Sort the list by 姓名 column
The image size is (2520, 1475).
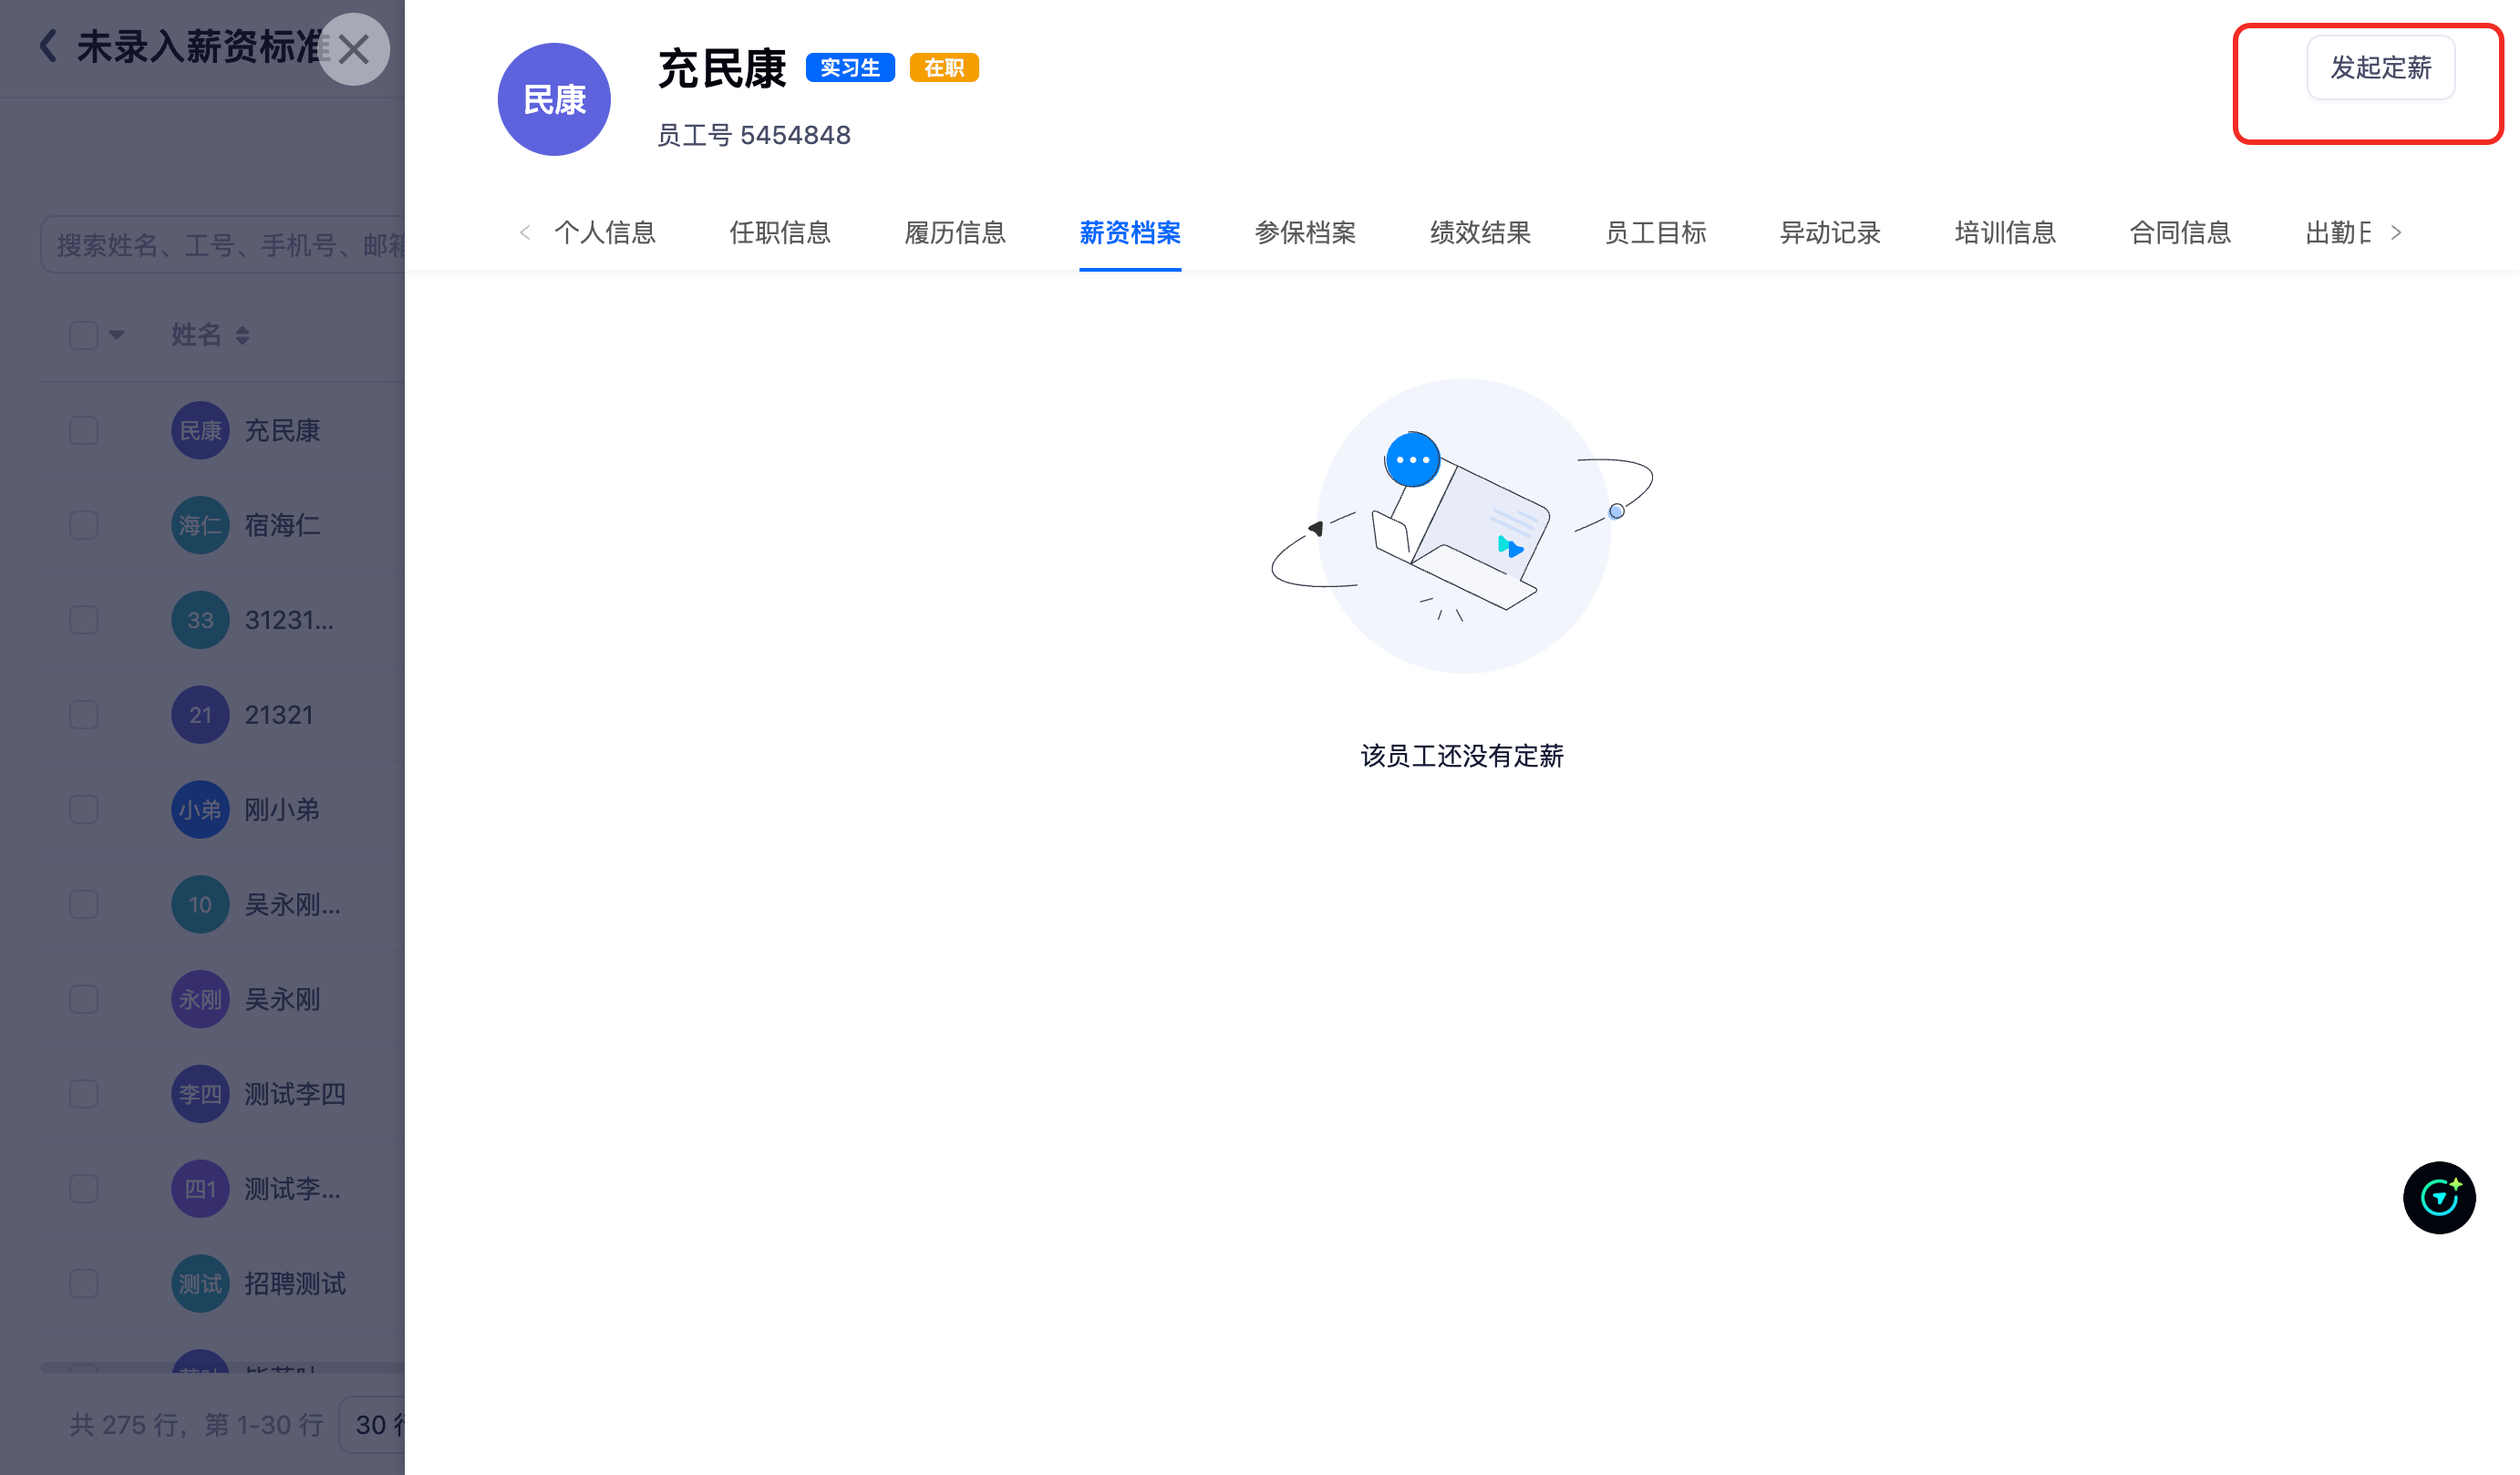point(241,335)
